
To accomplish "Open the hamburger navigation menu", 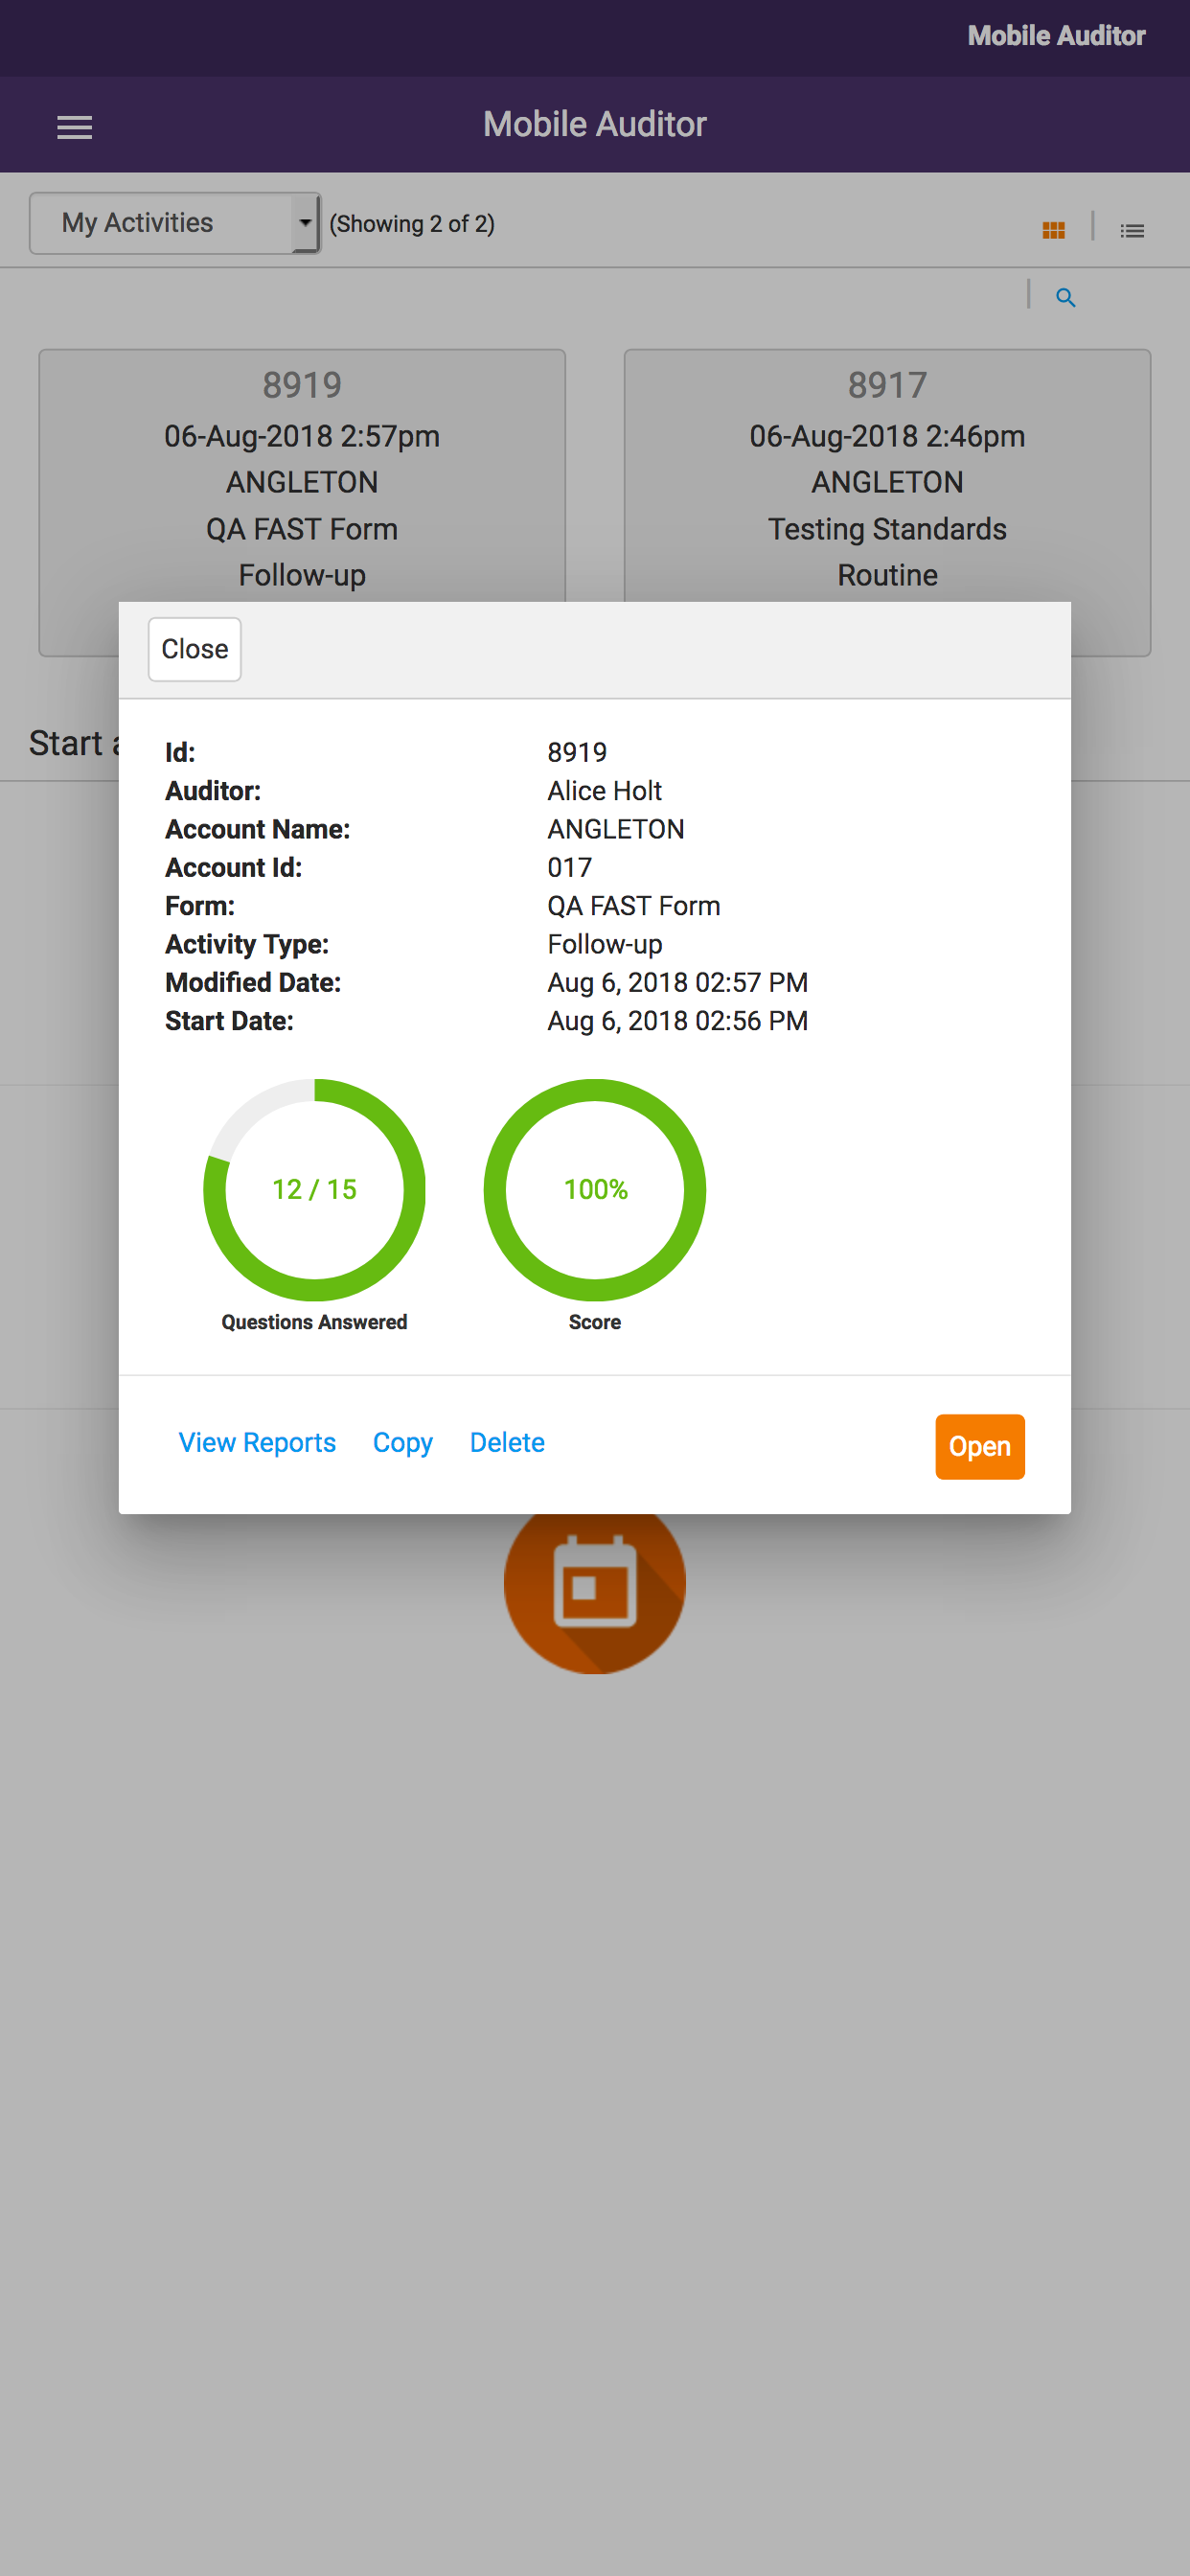I will (x=74, y=127).
